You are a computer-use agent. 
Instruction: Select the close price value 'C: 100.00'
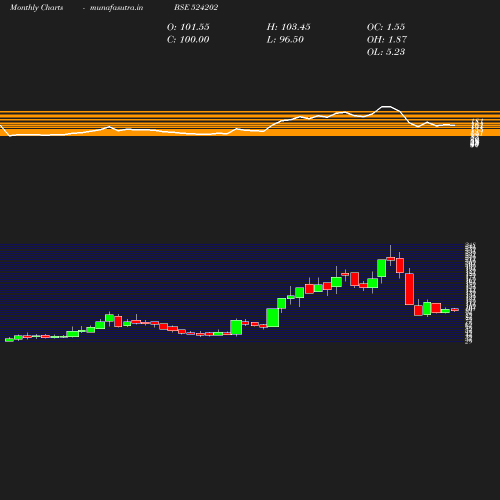pos(188,39)
